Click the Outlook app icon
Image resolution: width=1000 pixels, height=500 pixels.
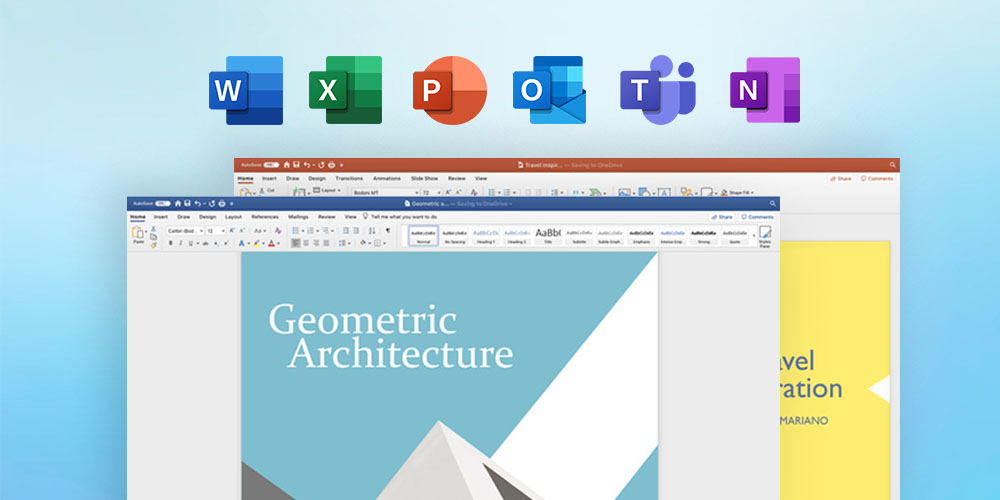coord(548,90)
